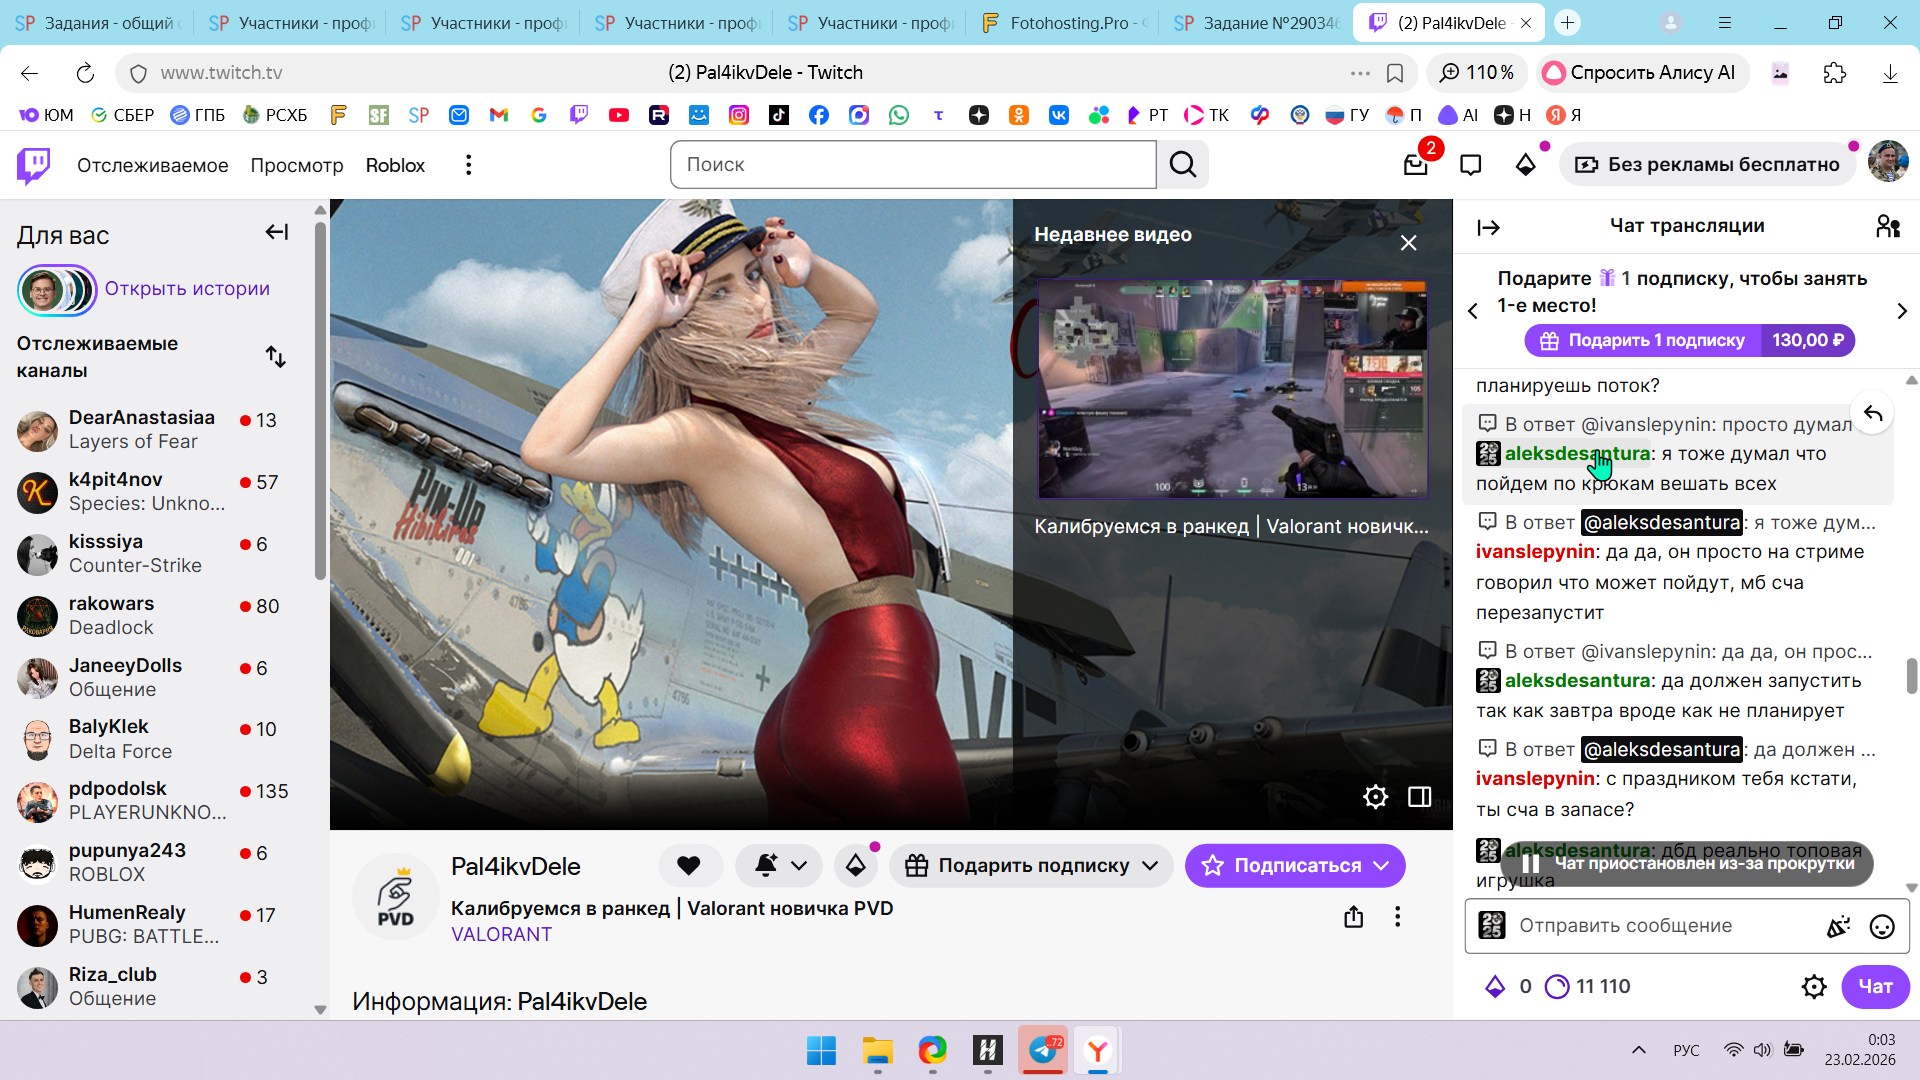This screenshot has height=1080, width=1920.
Task: Collapse the stream chat panel
Action: (x=1488, y=228)
